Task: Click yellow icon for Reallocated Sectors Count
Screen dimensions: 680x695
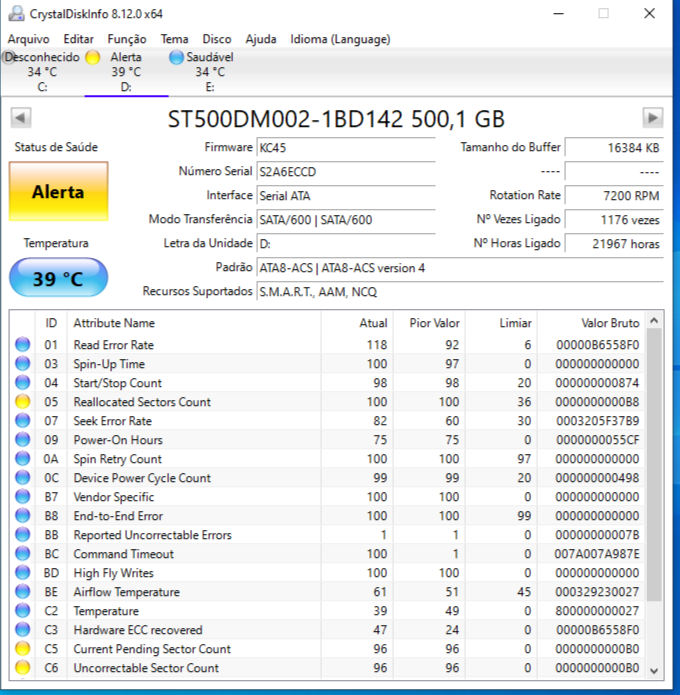Action: click(23, 402)
